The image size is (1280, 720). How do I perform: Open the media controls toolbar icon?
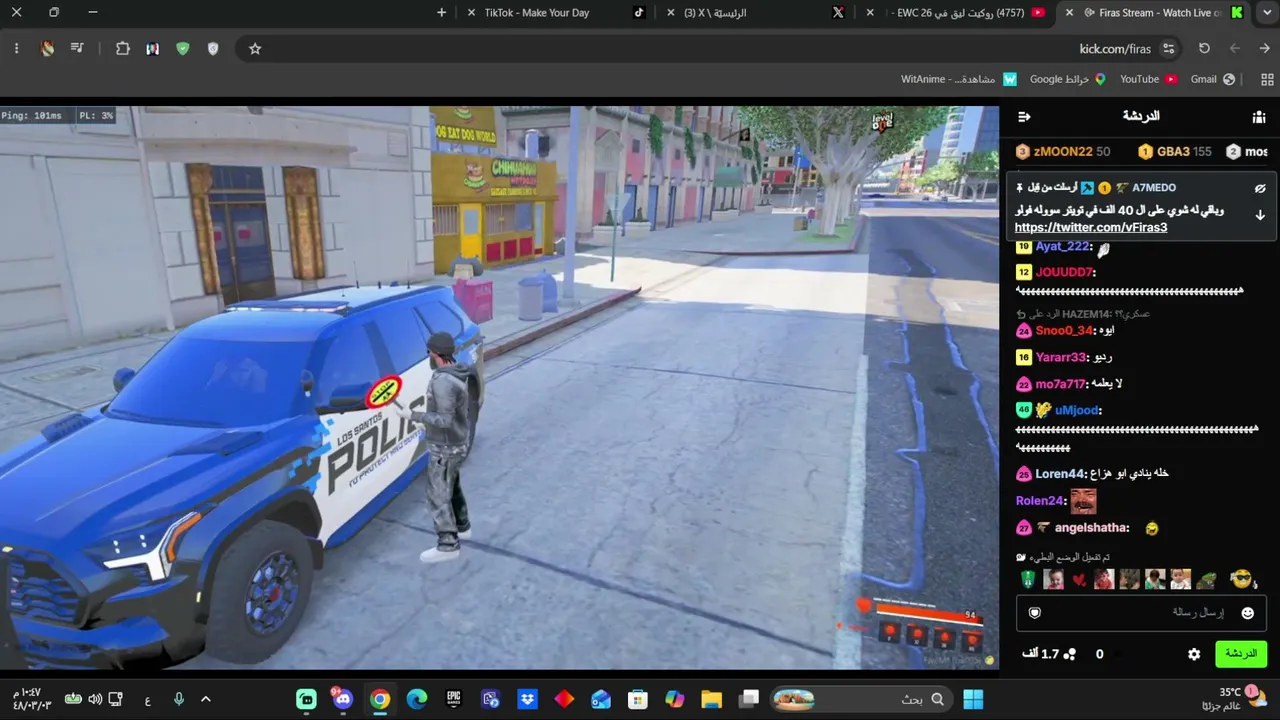77,48
